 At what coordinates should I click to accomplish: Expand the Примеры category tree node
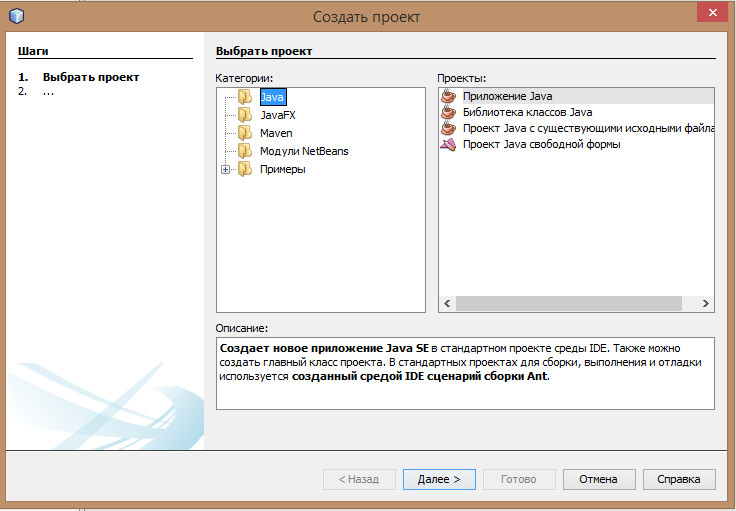(225, 169)
